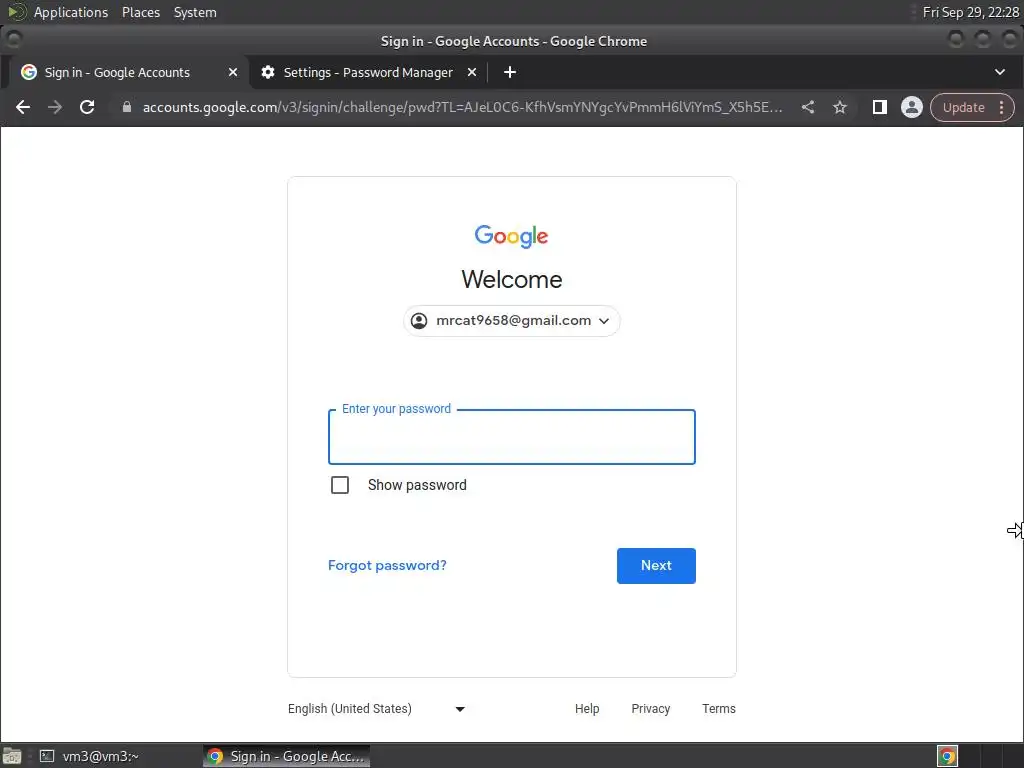This screenshot has width=1024, height=768.
Task: Click the settings gear favicon on second tab
Action: pos(268,72)
